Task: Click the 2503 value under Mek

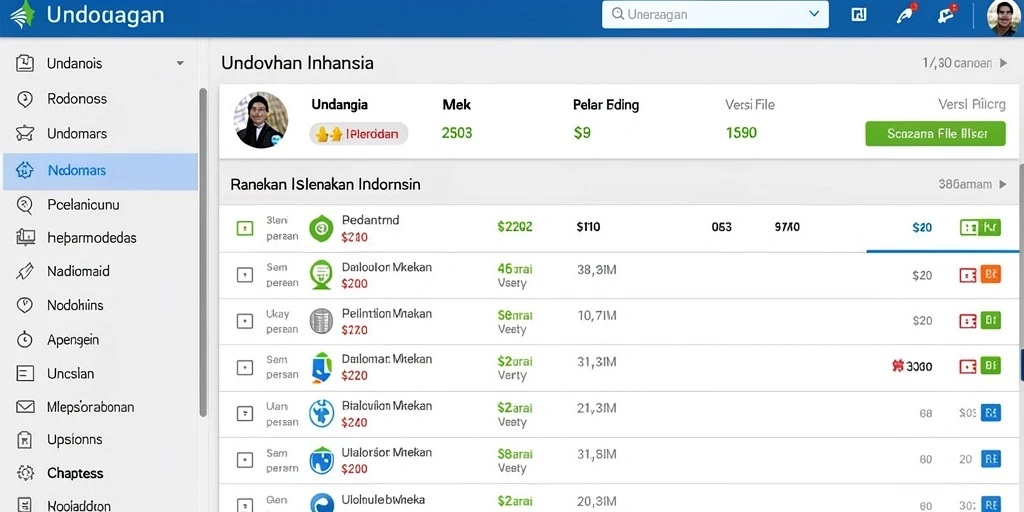Action: [x=456, y=133]
